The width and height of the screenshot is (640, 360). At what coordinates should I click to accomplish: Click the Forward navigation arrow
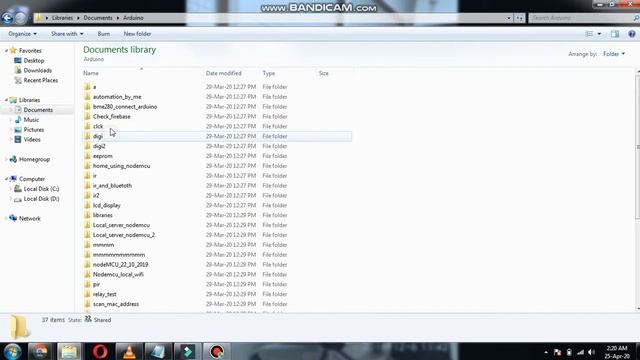pyautogui.click(x=20, y=18)
